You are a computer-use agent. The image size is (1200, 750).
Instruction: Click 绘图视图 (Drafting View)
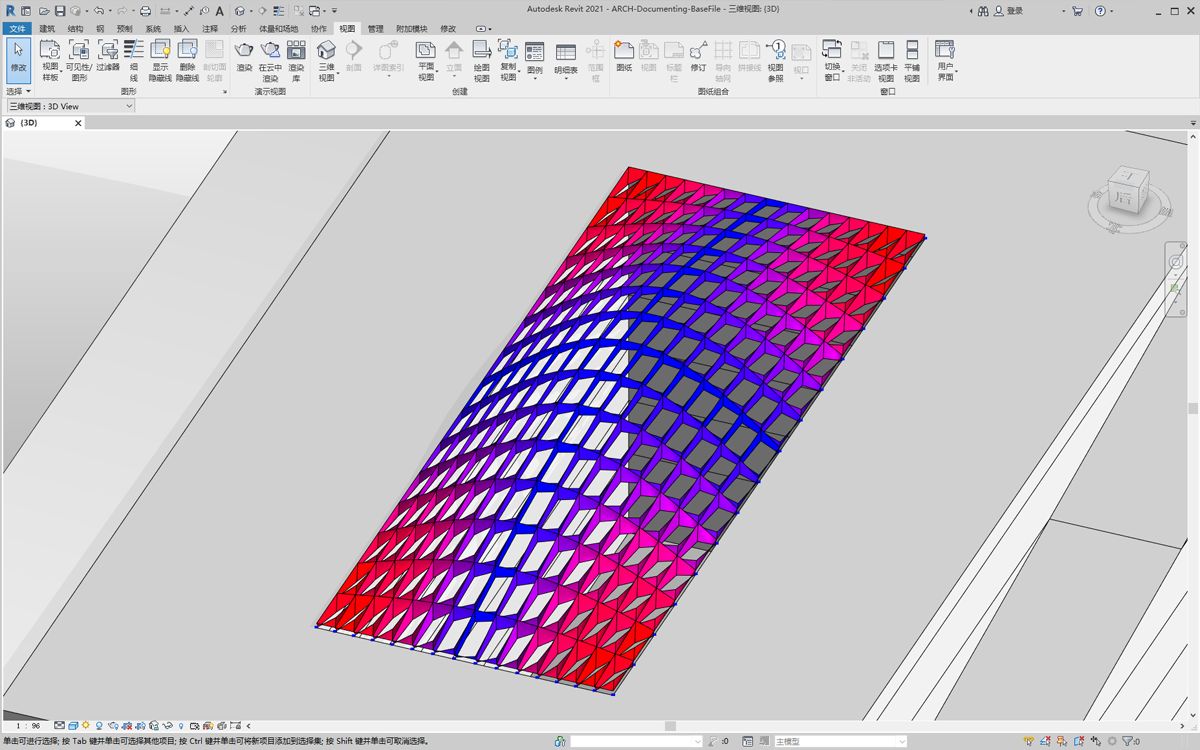point(481,59)
